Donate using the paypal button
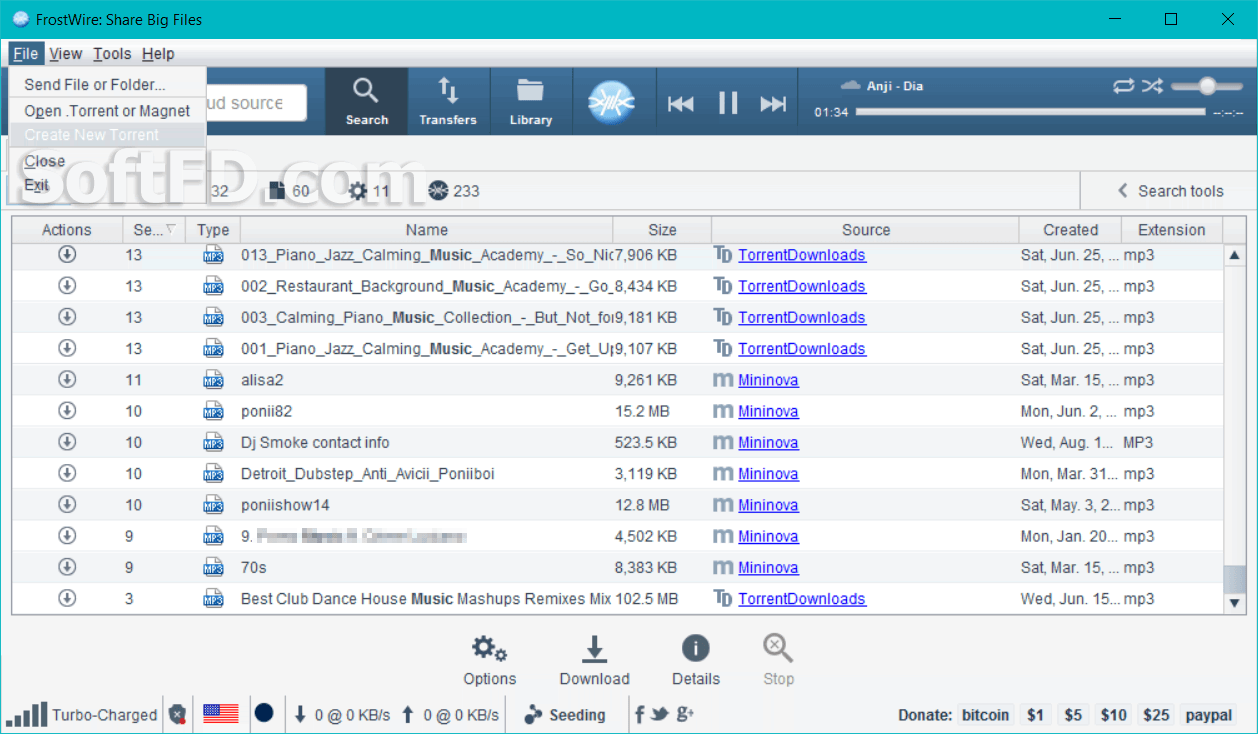 click(1208, 715)
